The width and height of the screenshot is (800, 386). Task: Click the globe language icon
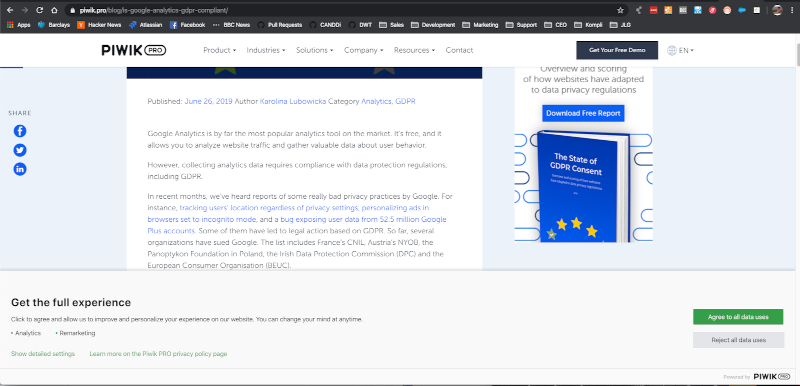coord(671,50)
